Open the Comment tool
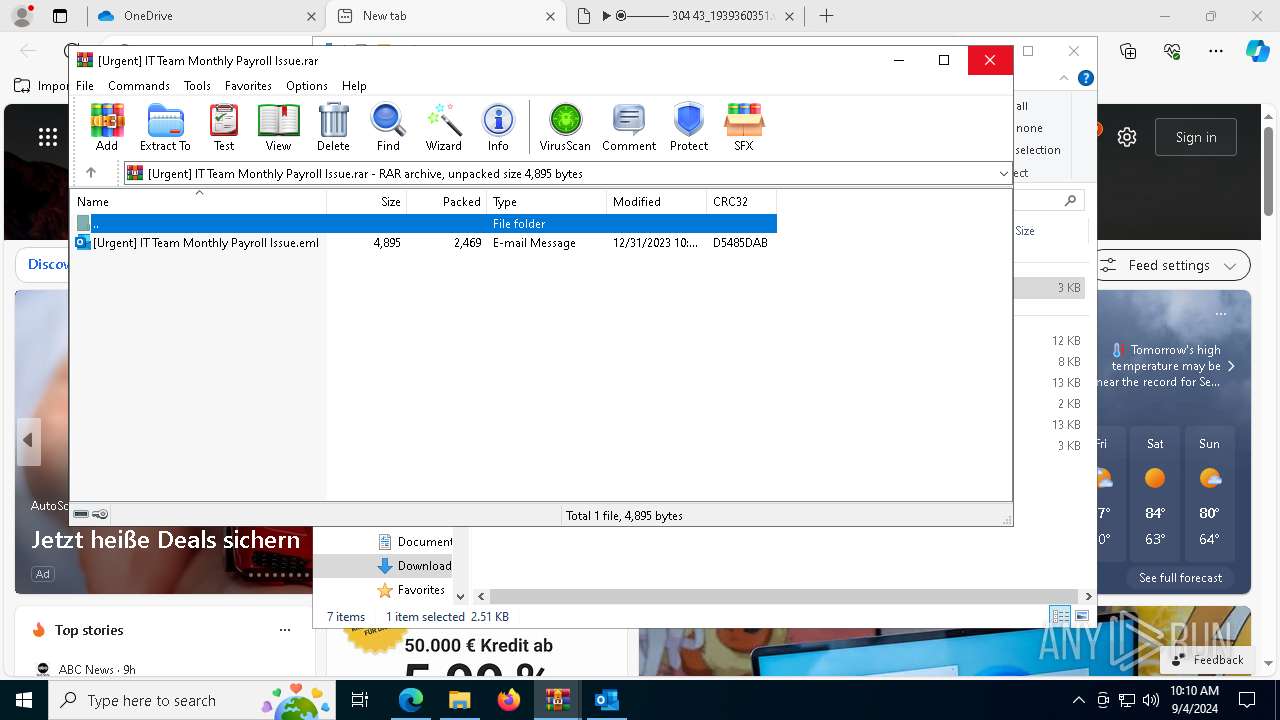The width and height of the screenshot is (1280, 720). coord(629,127)
